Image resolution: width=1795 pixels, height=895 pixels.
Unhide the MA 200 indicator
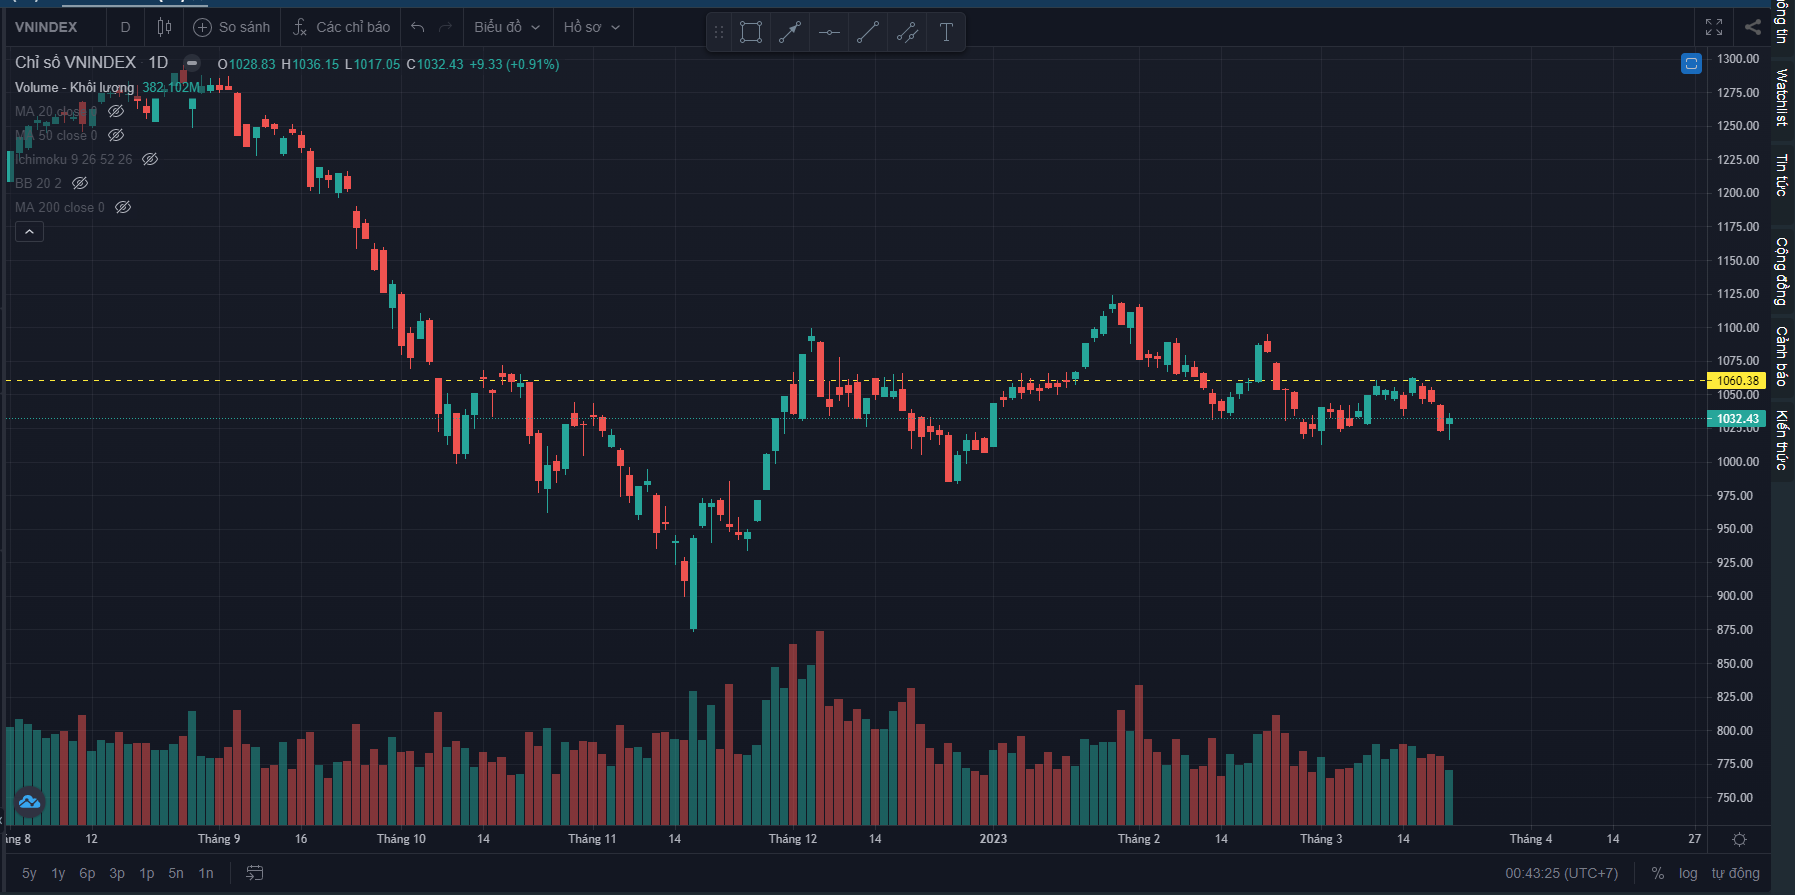[x=123, y=207]
